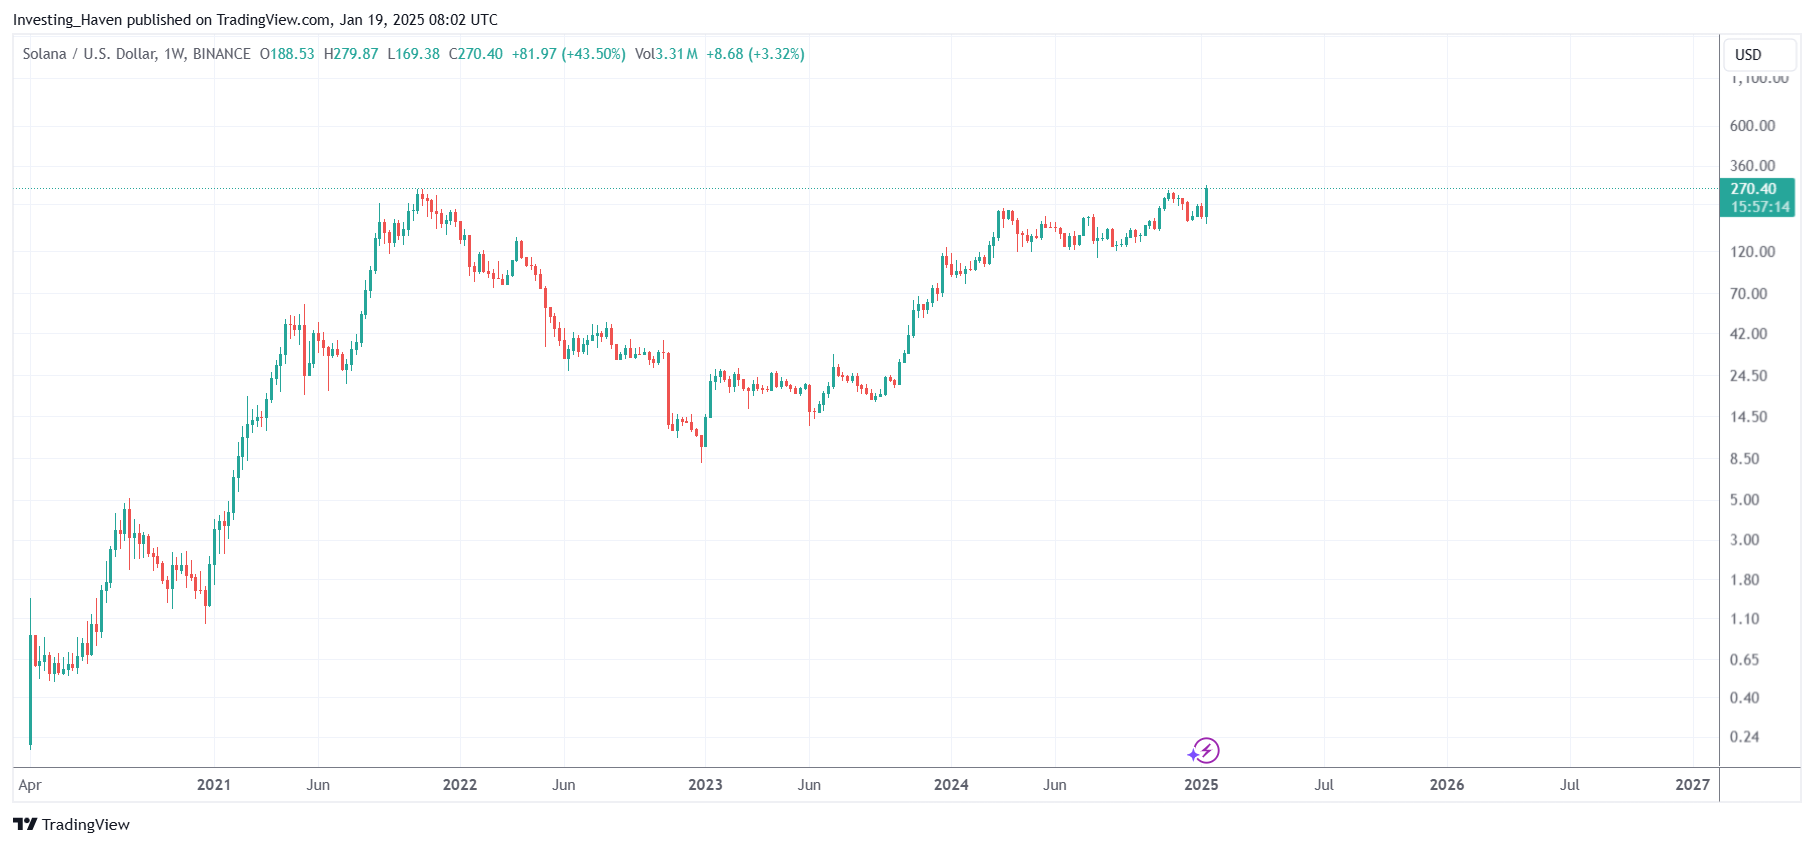The image size is (1814, 846).
Task: Click the 0.24 price axis label
Action: pyautogui.click(x=1744, y=737)
